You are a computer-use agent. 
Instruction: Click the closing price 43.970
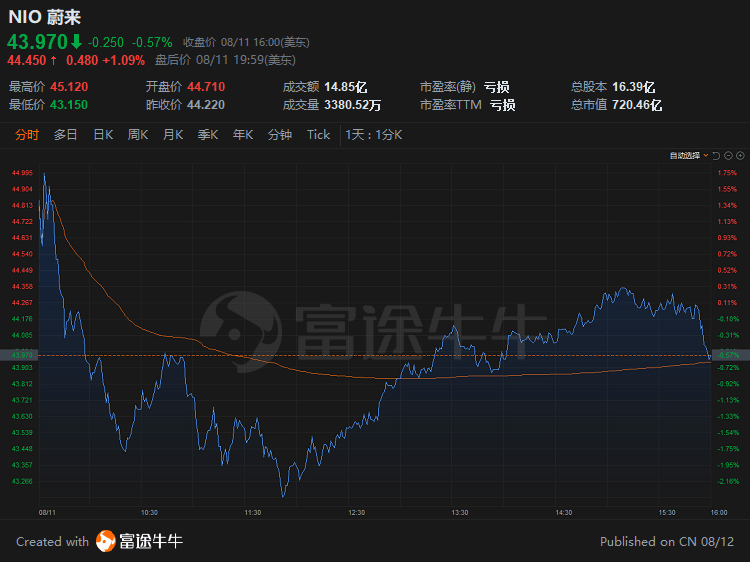pyautogui.click(x=38, y=42)
